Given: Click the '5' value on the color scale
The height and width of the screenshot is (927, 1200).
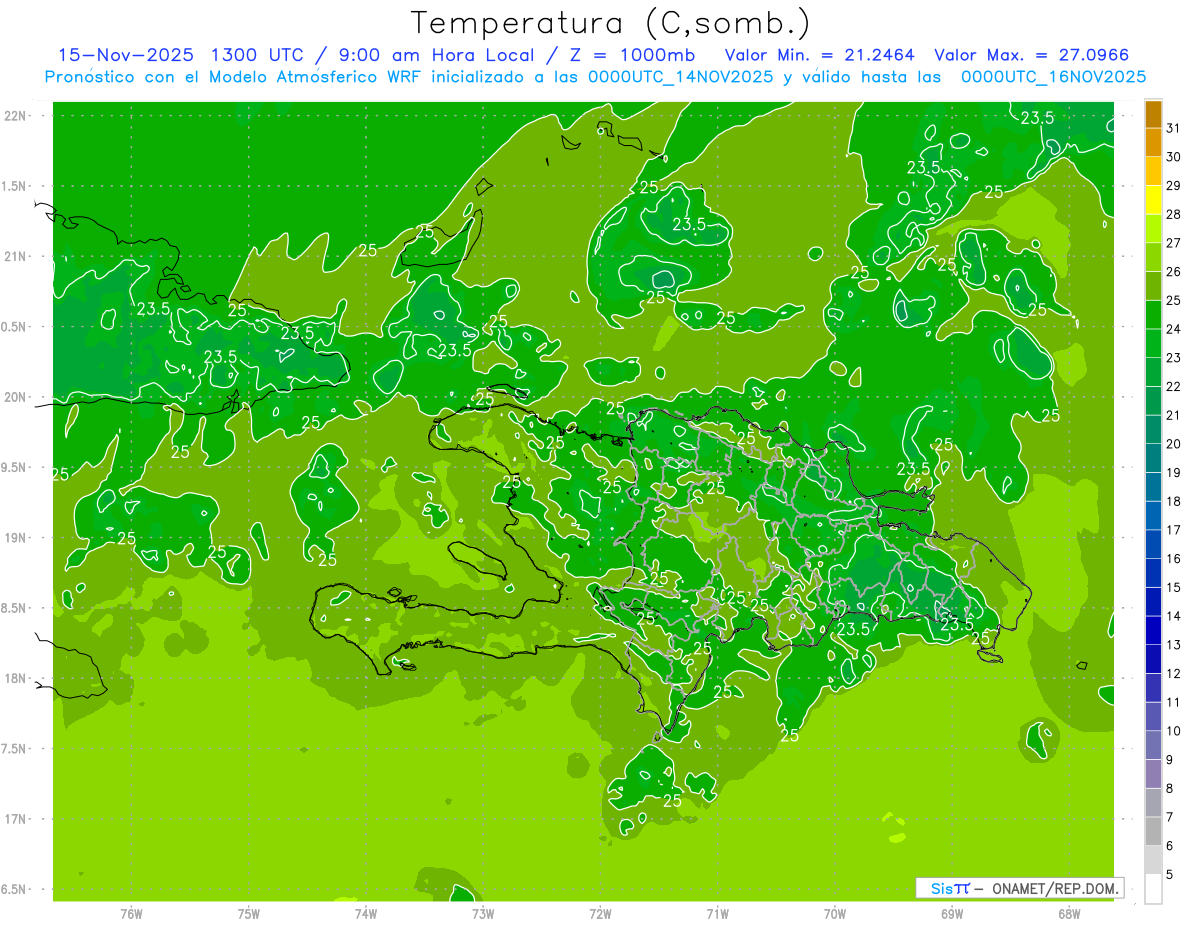Looking at the screenshot, I should tap(1171, 875).
